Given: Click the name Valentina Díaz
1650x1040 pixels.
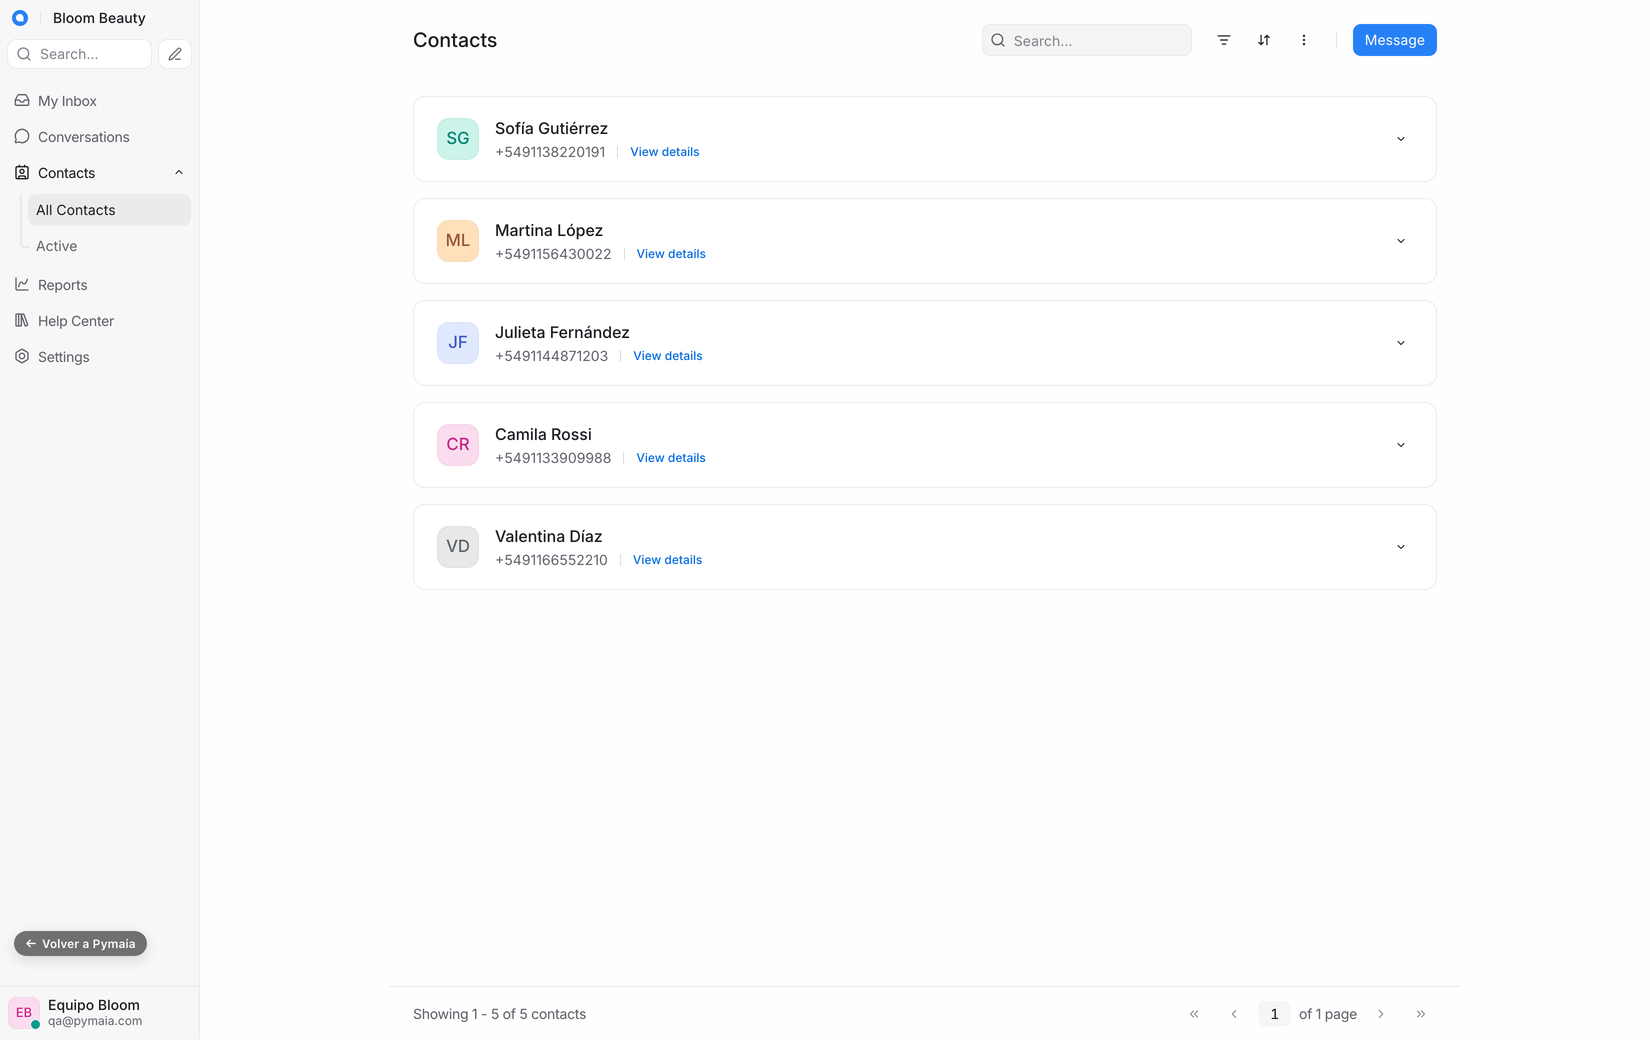Looking at the screenshot, I should (x=549, y=536).
